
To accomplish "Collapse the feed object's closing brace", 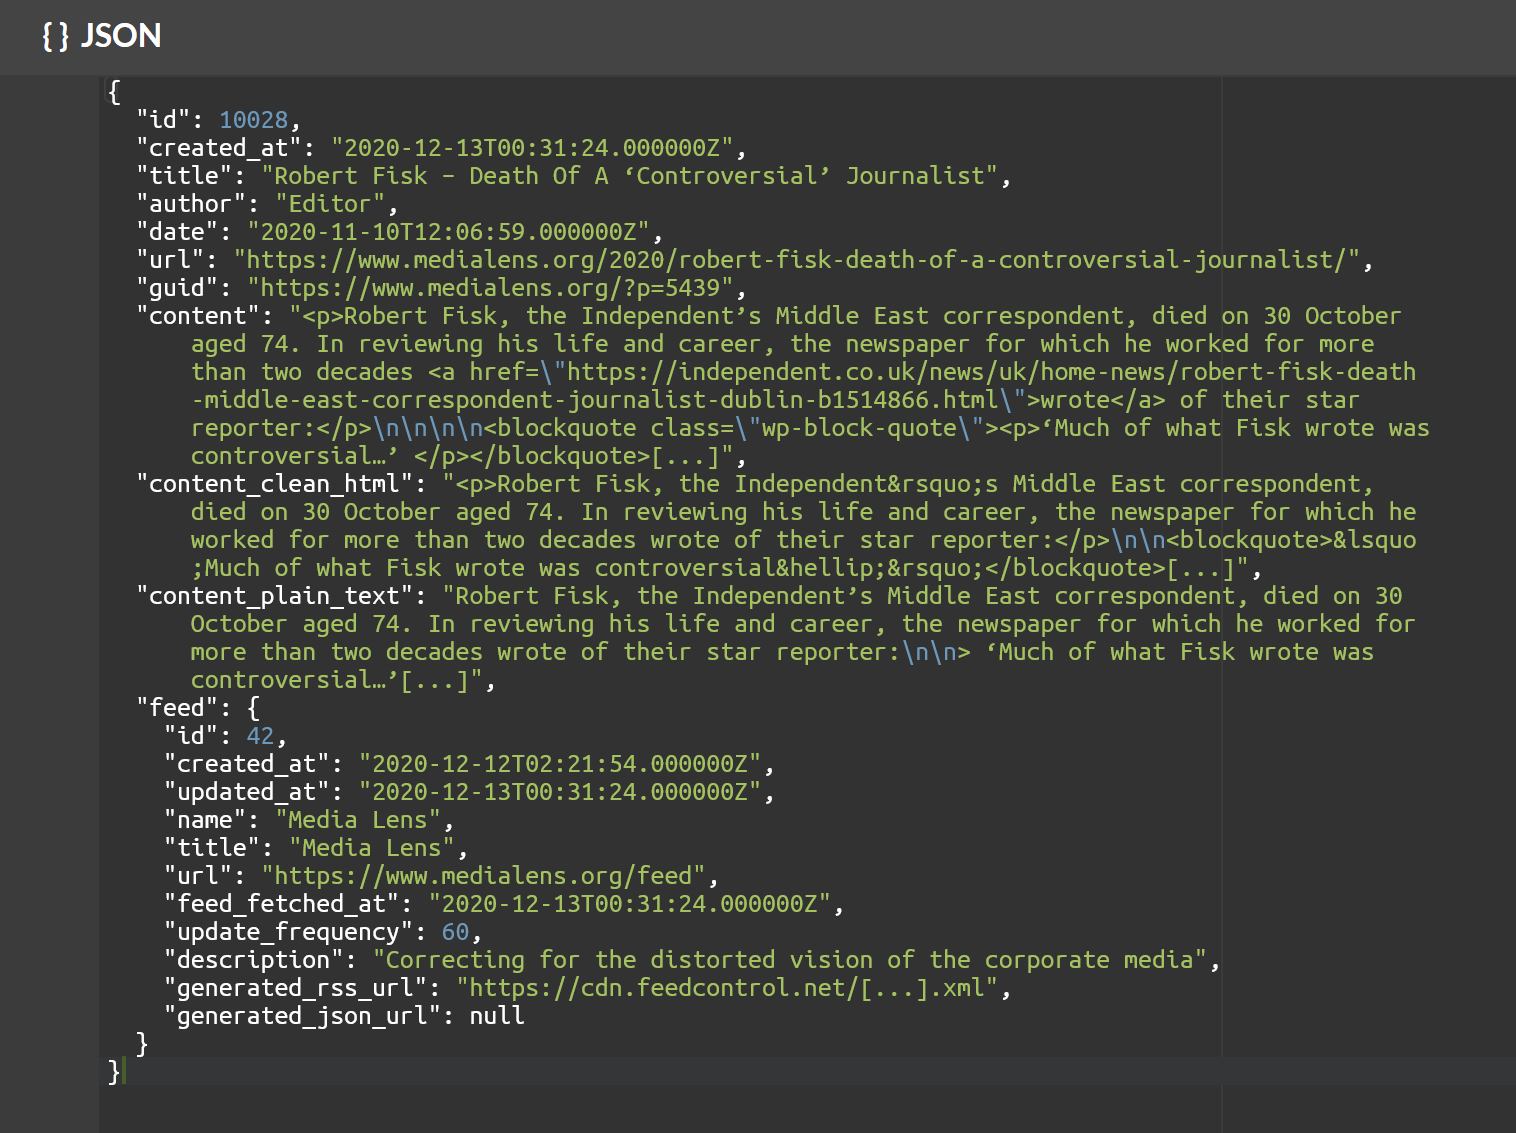I will 142,1043.
